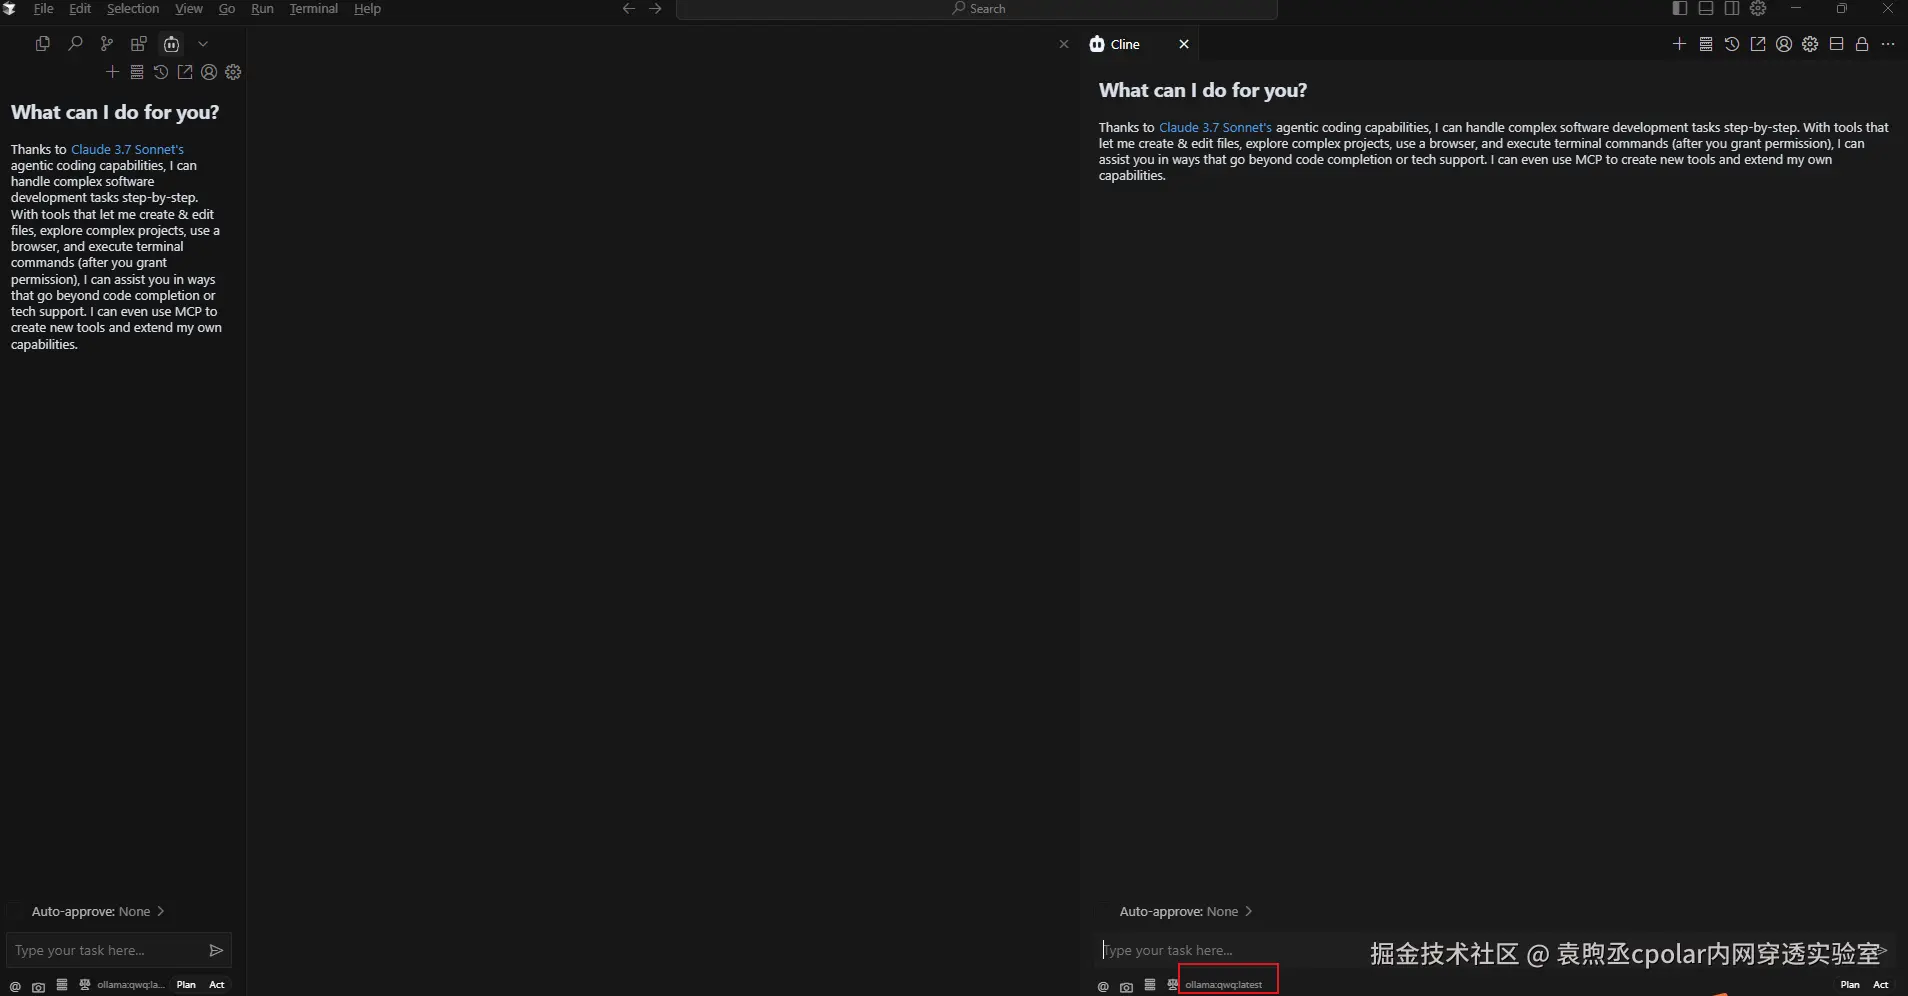Open account in left Cline sidebar
This screenshot has height=996, width=1908.
209,72
